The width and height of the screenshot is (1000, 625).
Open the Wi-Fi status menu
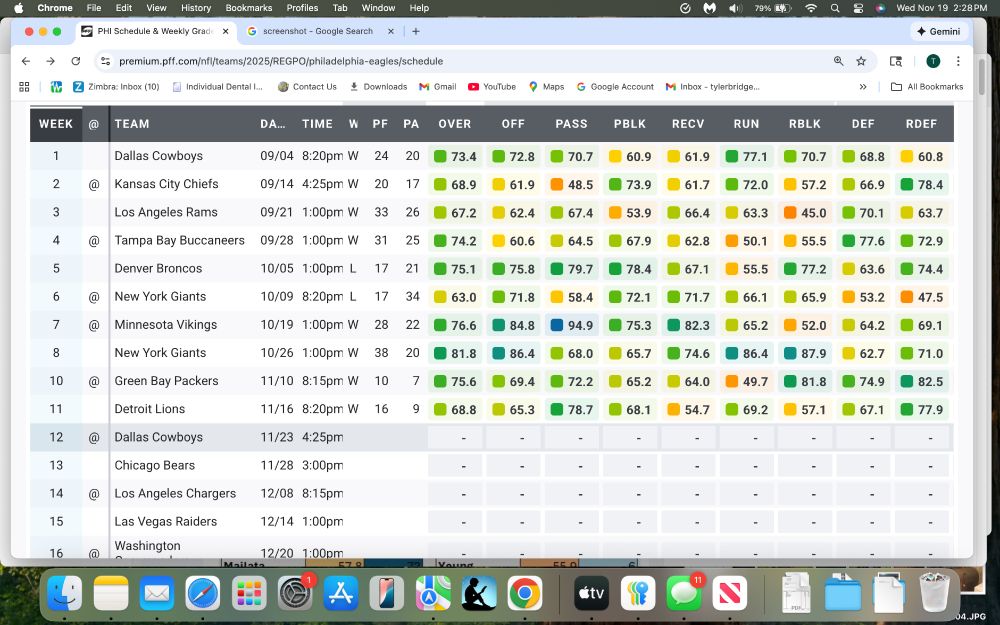(x=811, y=8)
